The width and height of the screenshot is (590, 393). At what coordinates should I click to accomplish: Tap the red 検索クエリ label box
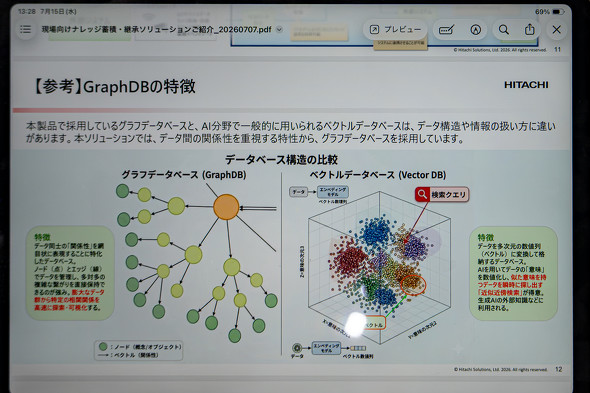click(442, 194)
